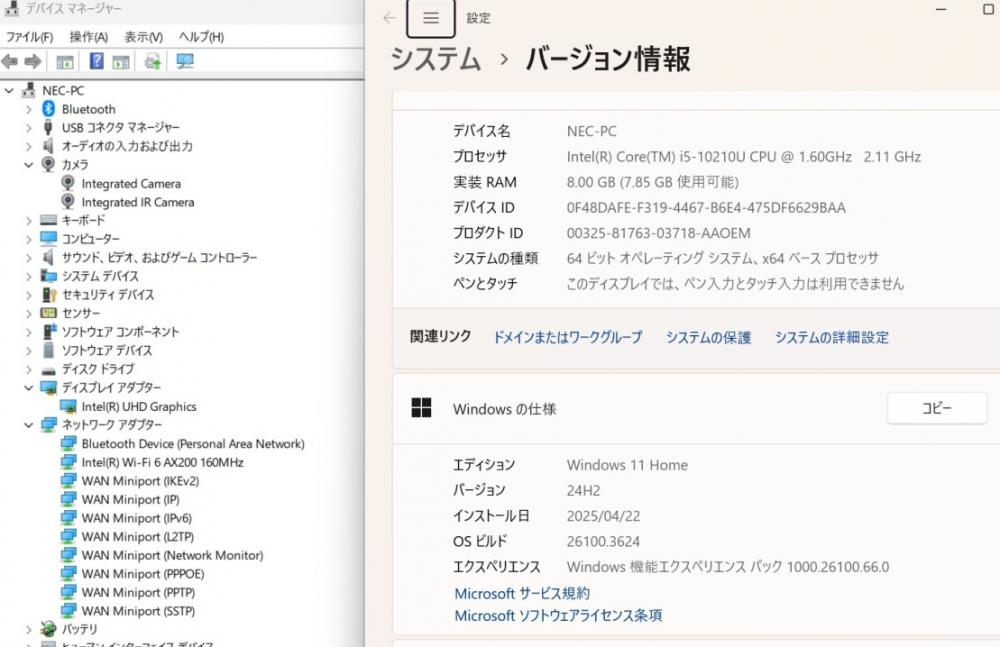Open システムの保護 link
The image size is (1000, 647).
tap(709, 337)
